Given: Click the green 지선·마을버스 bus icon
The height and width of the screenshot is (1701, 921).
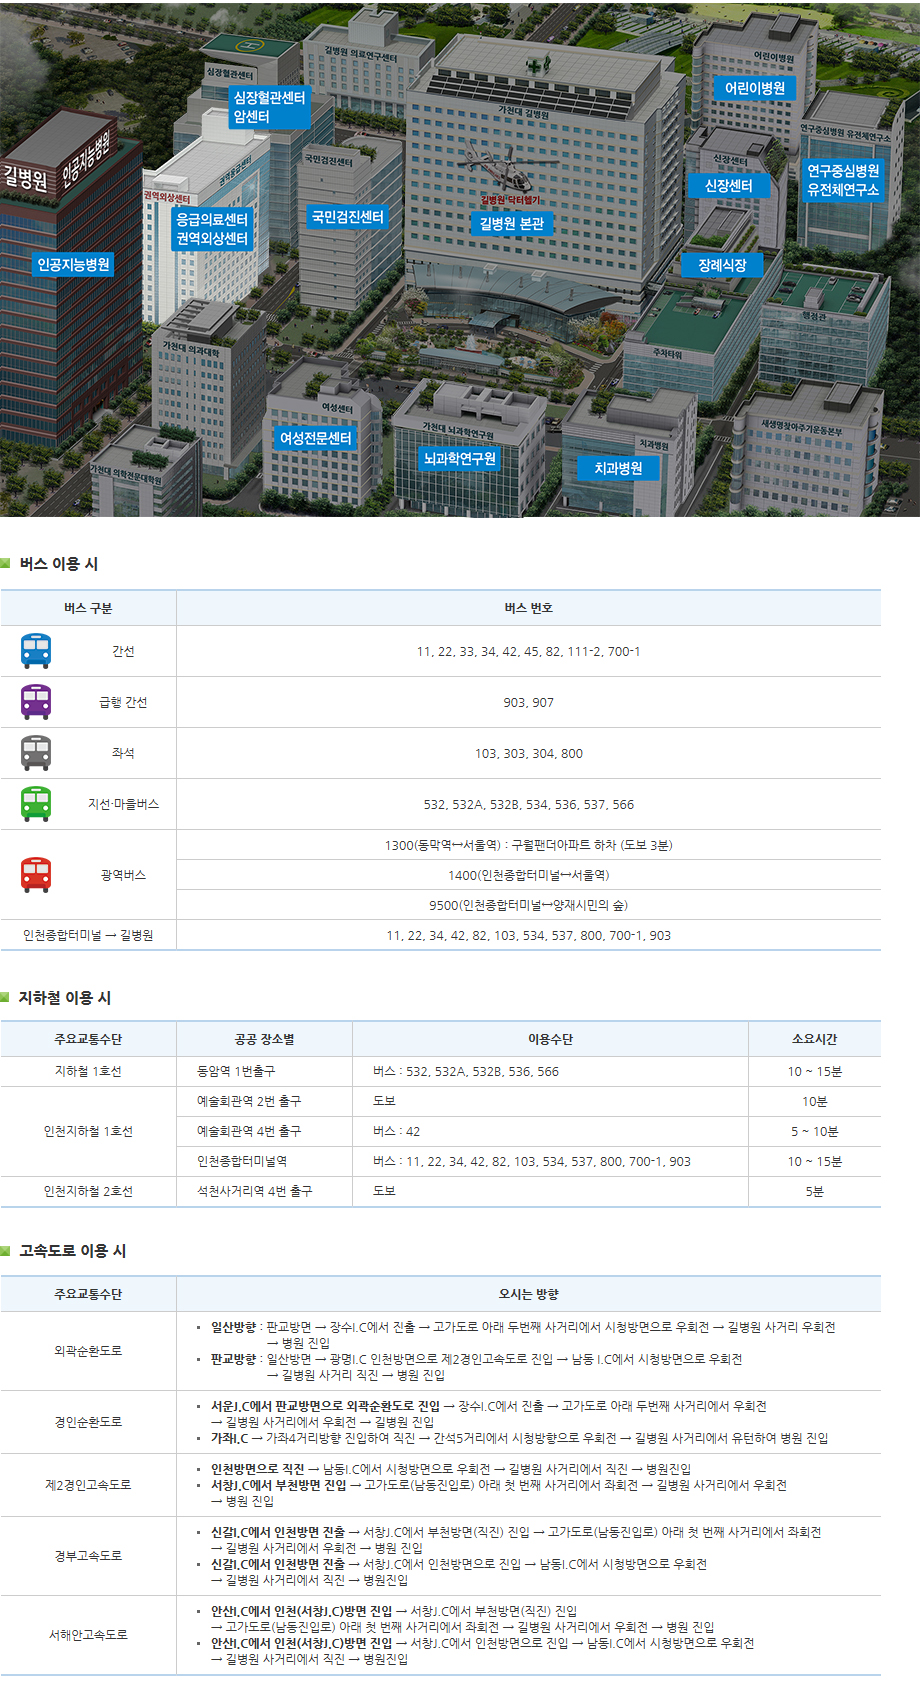Looking at the screenshot, I should 36,804.
